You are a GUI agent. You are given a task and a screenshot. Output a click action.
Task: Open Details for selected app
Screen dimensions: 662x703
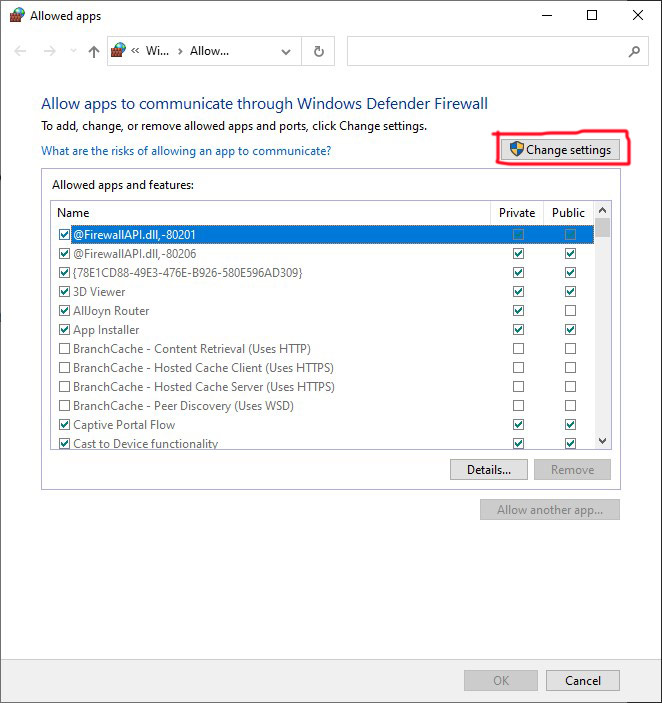[x=489, y=469]
